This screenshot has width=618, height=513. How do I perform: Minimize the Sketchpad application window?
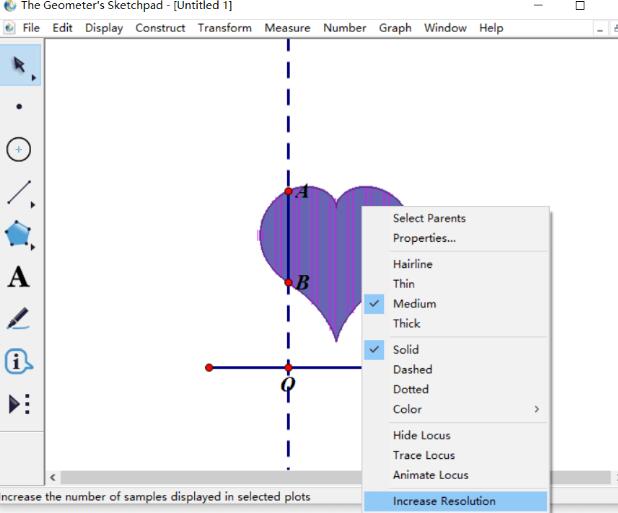(538, 6)
